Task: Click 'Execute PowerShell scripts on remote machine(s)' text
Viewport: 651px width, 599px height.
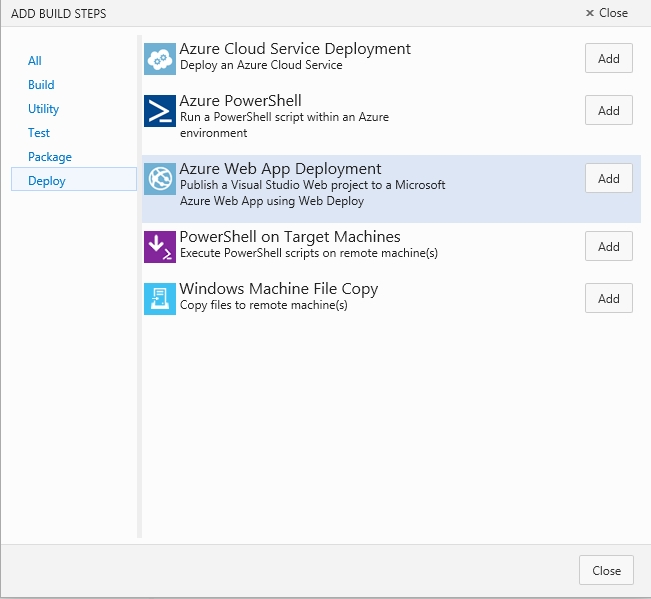Action: tap(309, 253)
